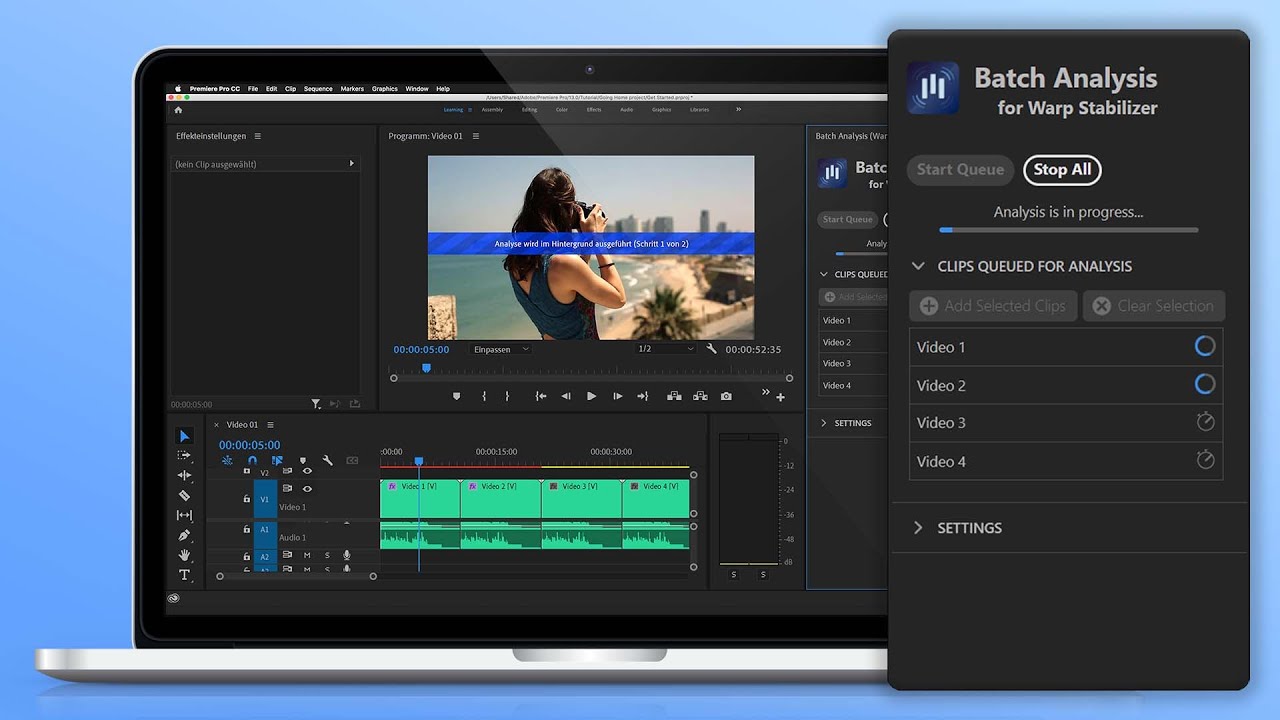Click the Video 2 clip in the timeline

pos(500,498)
